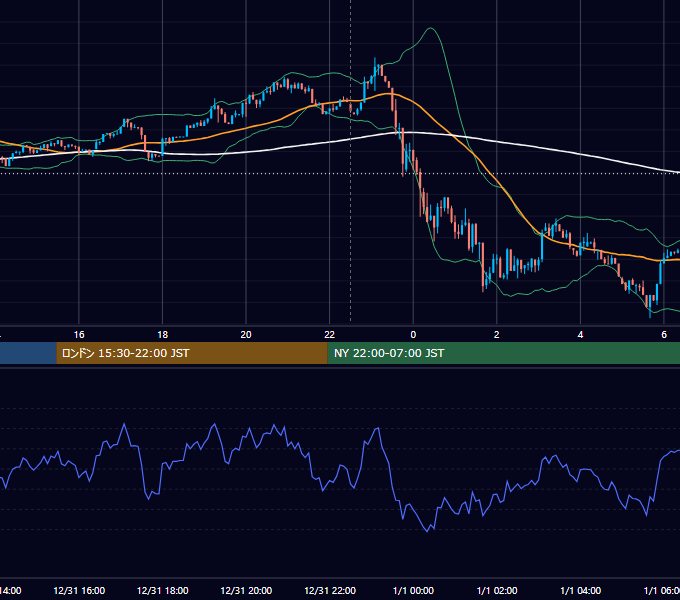Viewport: 680px width, 600px height.
Task: Click the upper Bollinger band peak after midnight
Action: 431,28
